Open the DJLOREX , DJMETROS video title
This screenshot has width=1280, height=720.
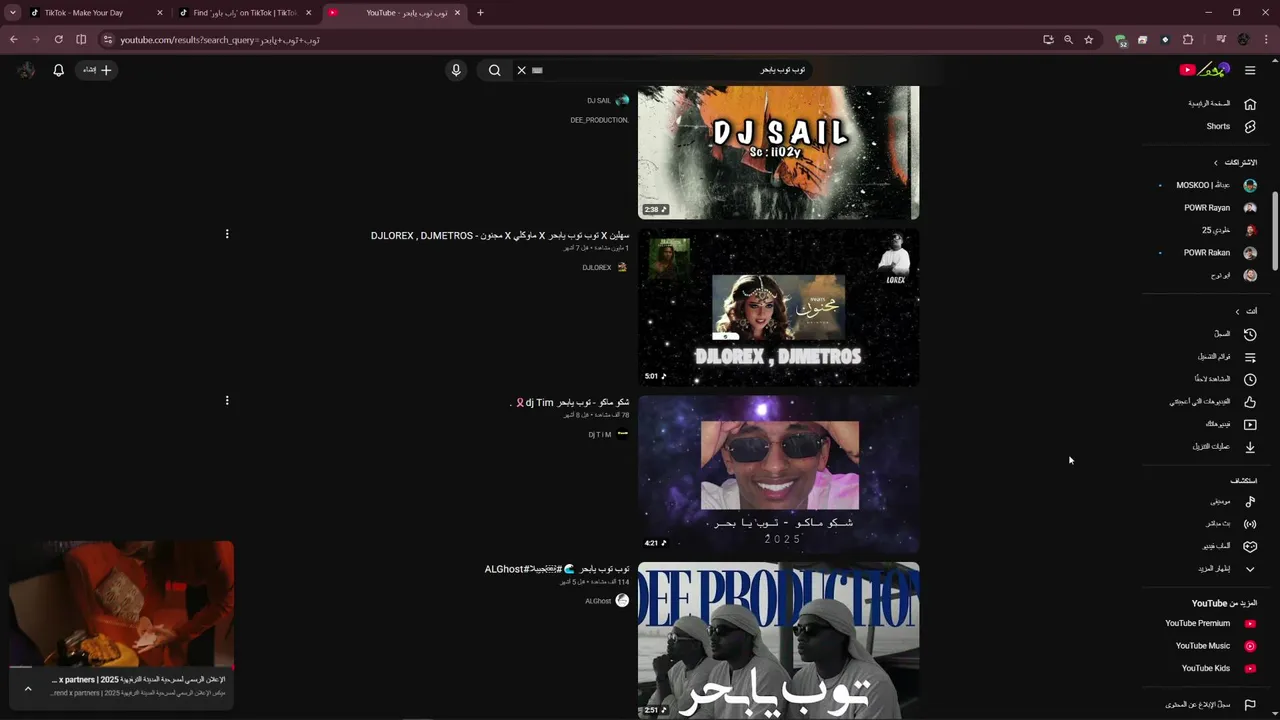pos(500,236)
